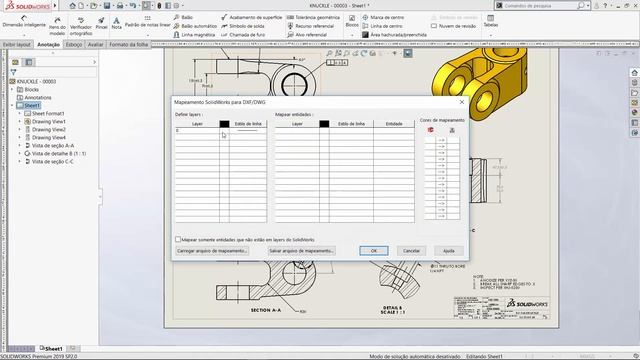The width and height of the screenshot is (640, 360).
Task: Close the Mapeamento SolidWorks dialog
Action: [x=462, y=102]
